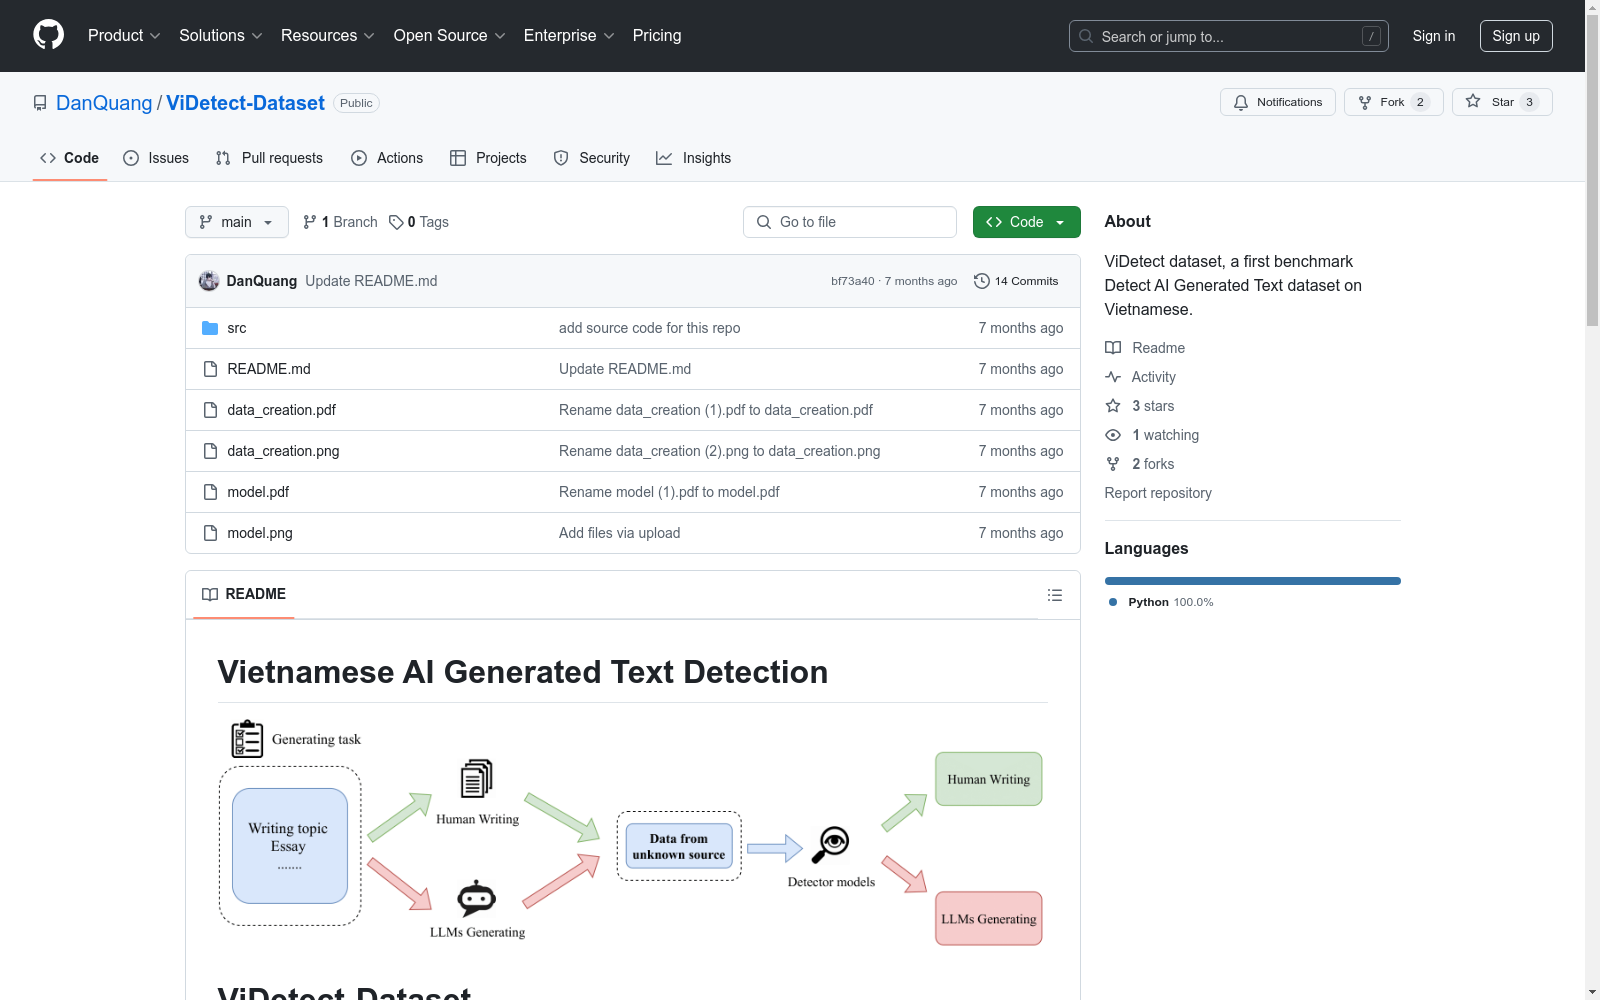Click the data_creation.pdf file icon
This screenshot has height=1000, width=1600.
click(210, 410)
